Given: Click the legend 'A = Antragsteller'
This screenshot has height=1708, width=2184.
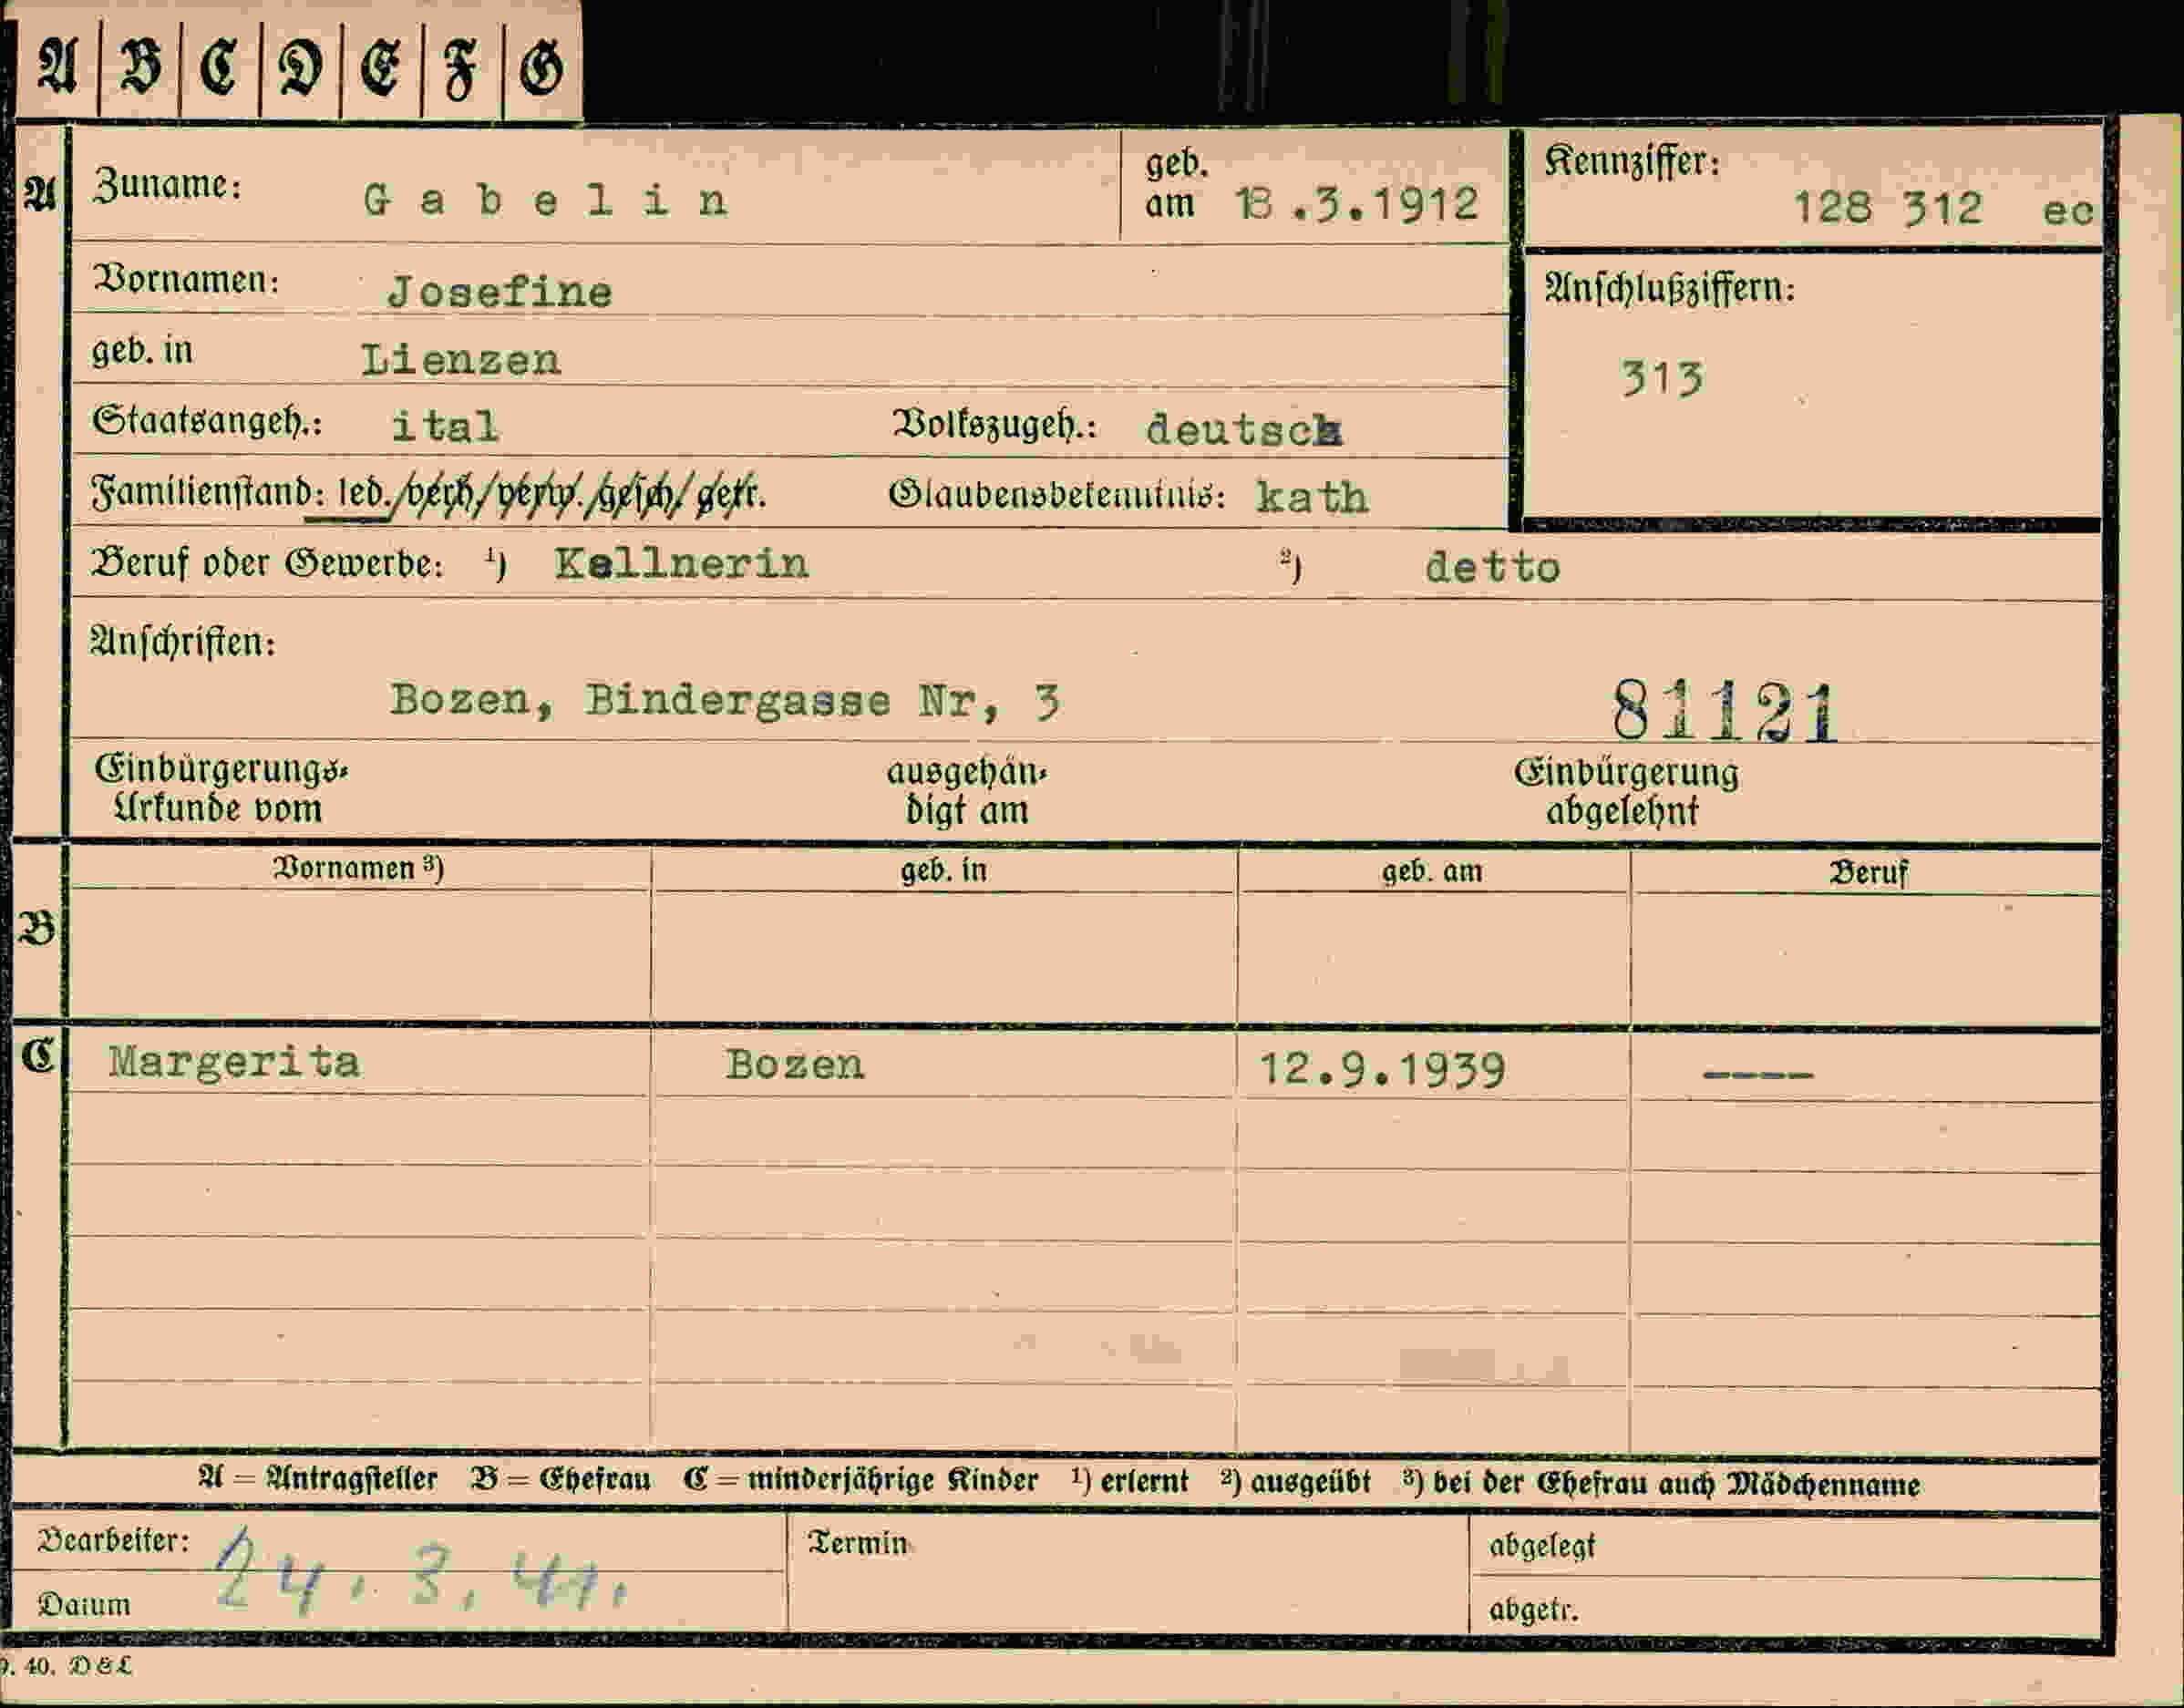Looking at the screenshot, I should click(x=318, y=1478).
